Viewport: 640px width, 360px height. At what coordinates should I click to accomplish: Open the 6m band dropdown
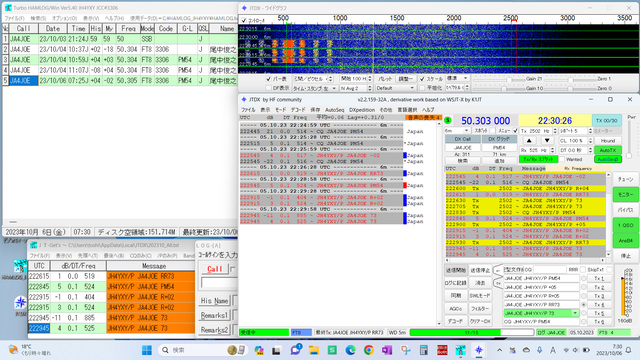[457, 131]
